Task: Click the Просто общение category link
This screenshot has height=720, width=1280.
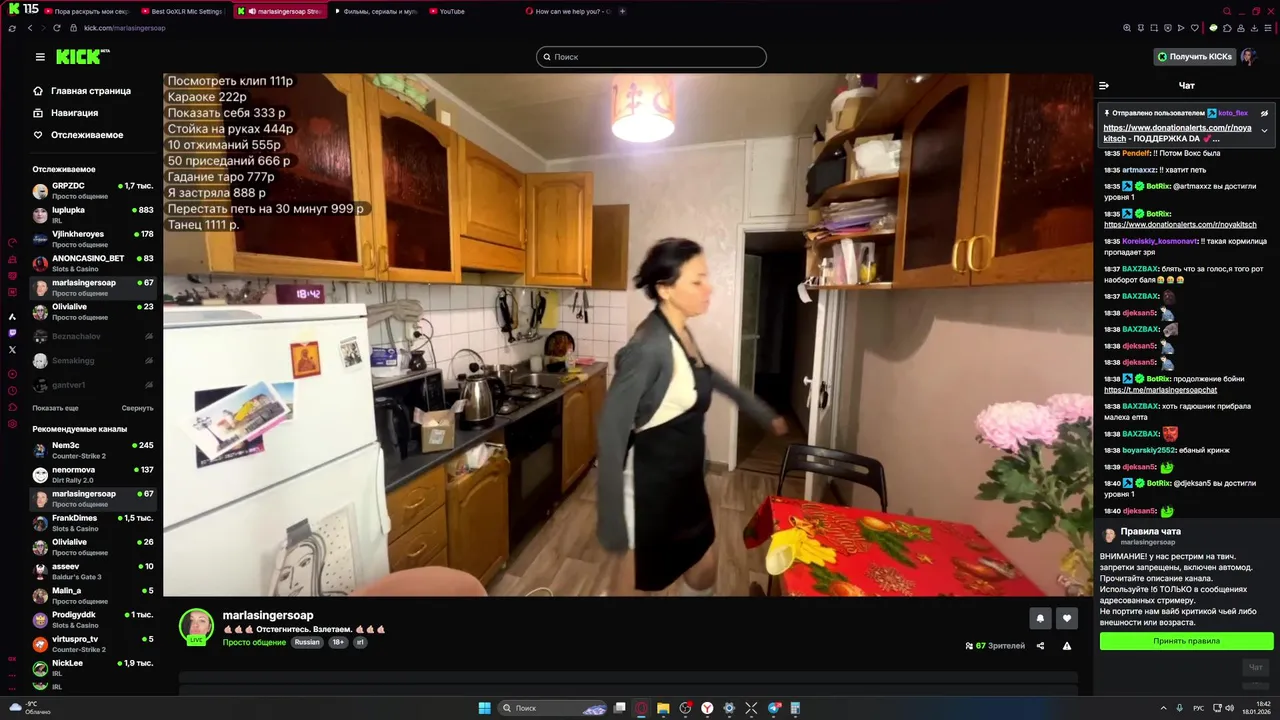Action: [254, 642]
